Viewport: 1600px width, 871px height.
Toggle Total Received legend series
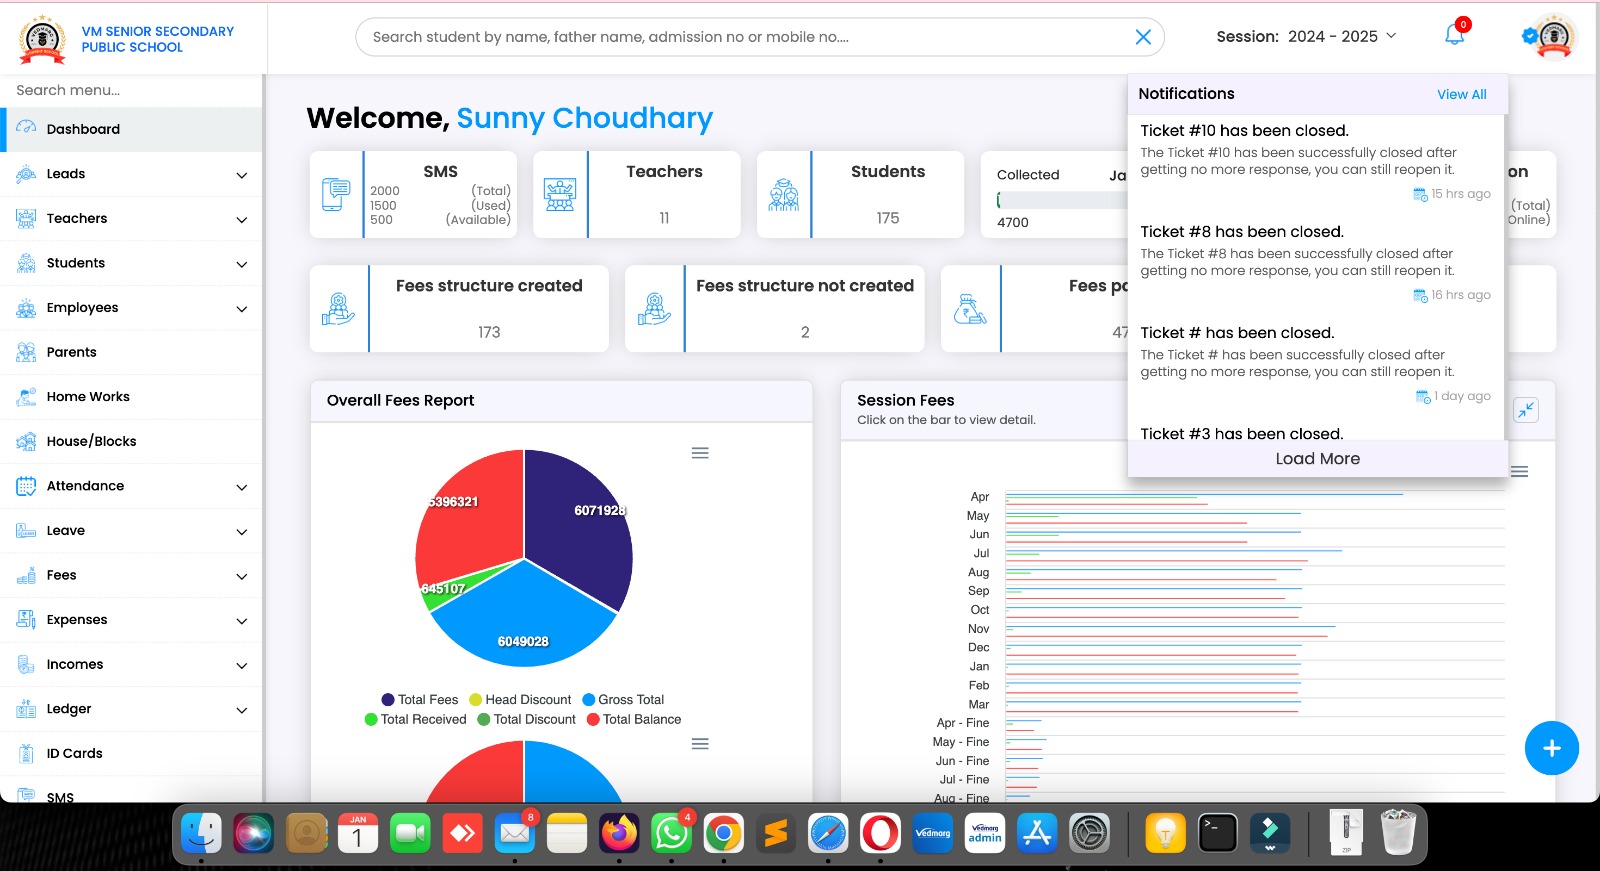pos(416,719)
